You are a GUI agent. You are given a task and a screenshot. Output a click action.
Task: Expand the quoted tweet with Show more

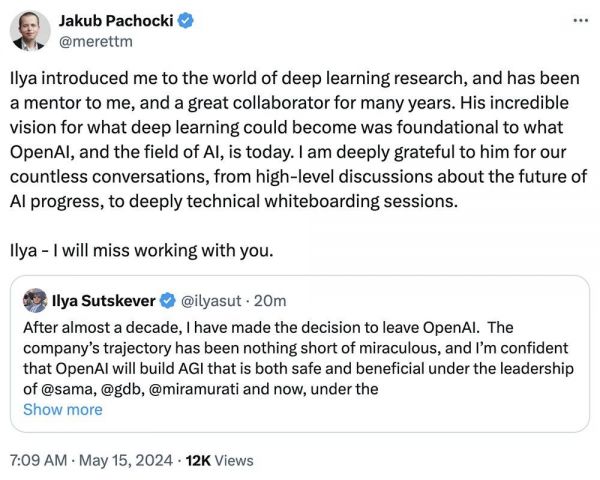click(62, 409)
